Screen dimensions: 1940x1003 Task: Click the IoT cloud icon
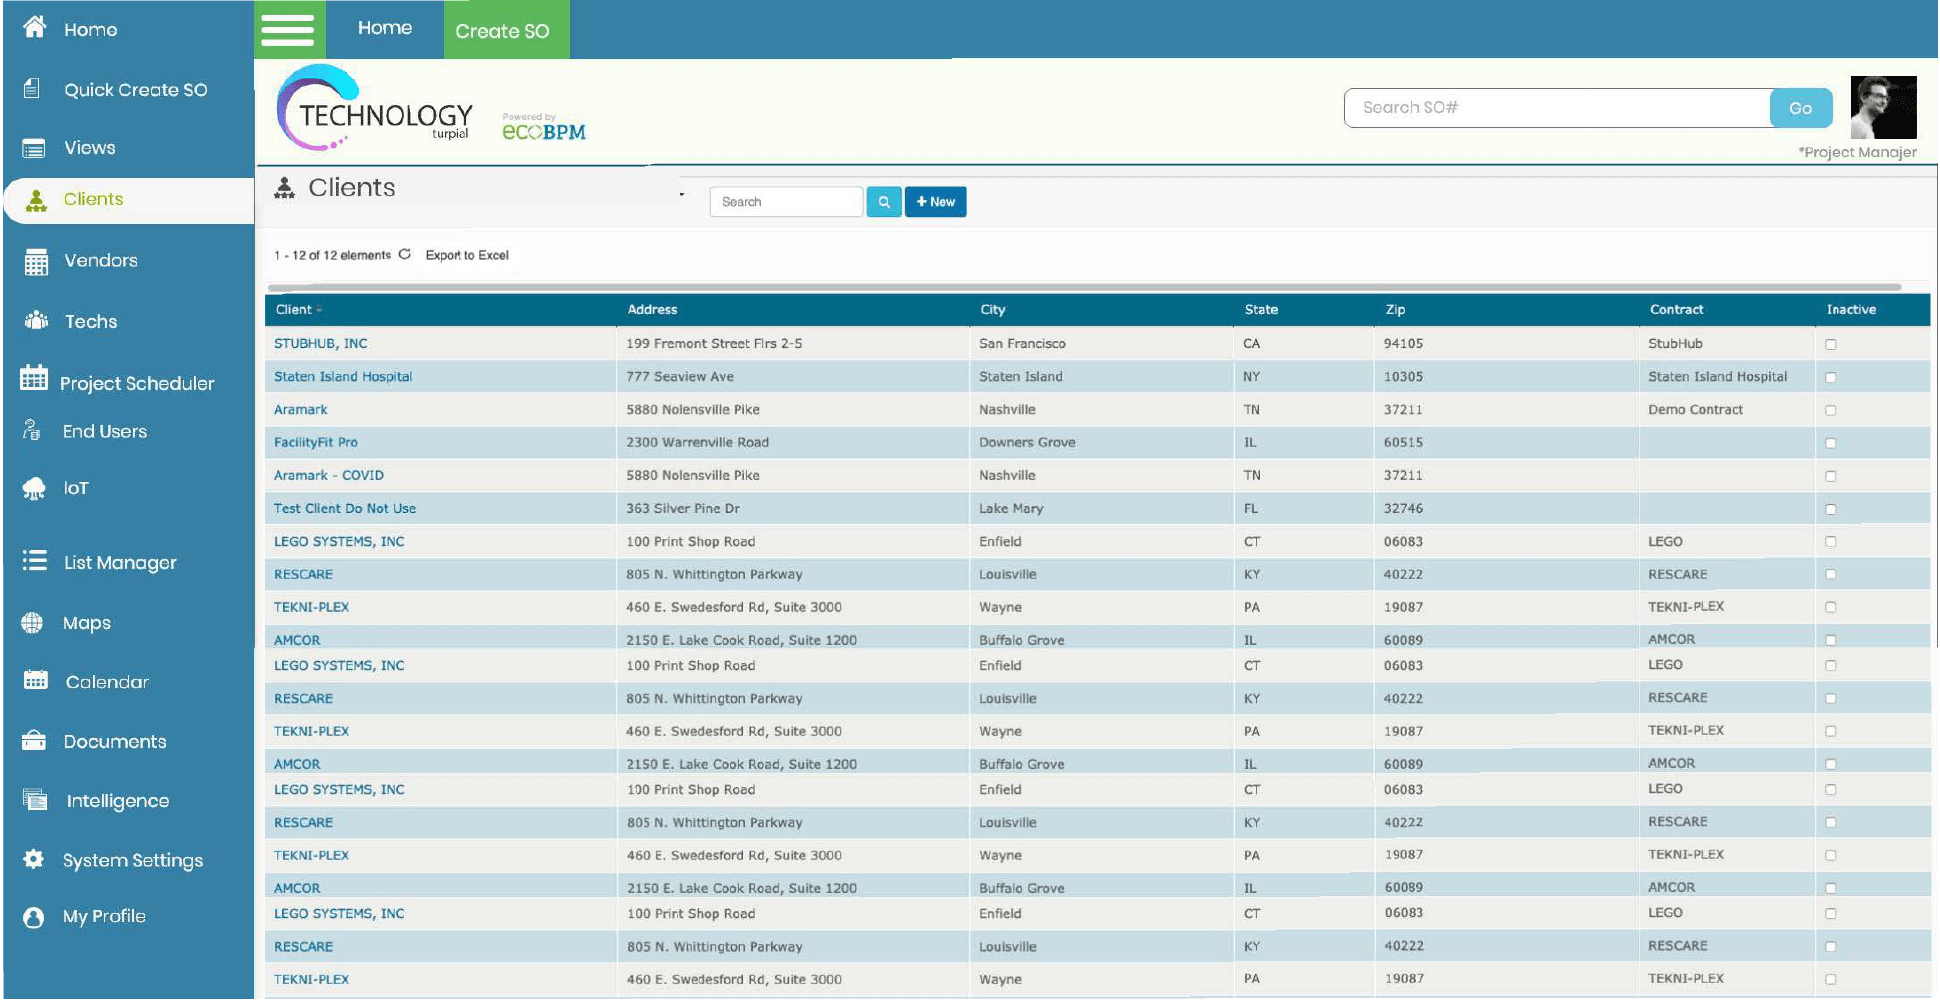[34, 488]
